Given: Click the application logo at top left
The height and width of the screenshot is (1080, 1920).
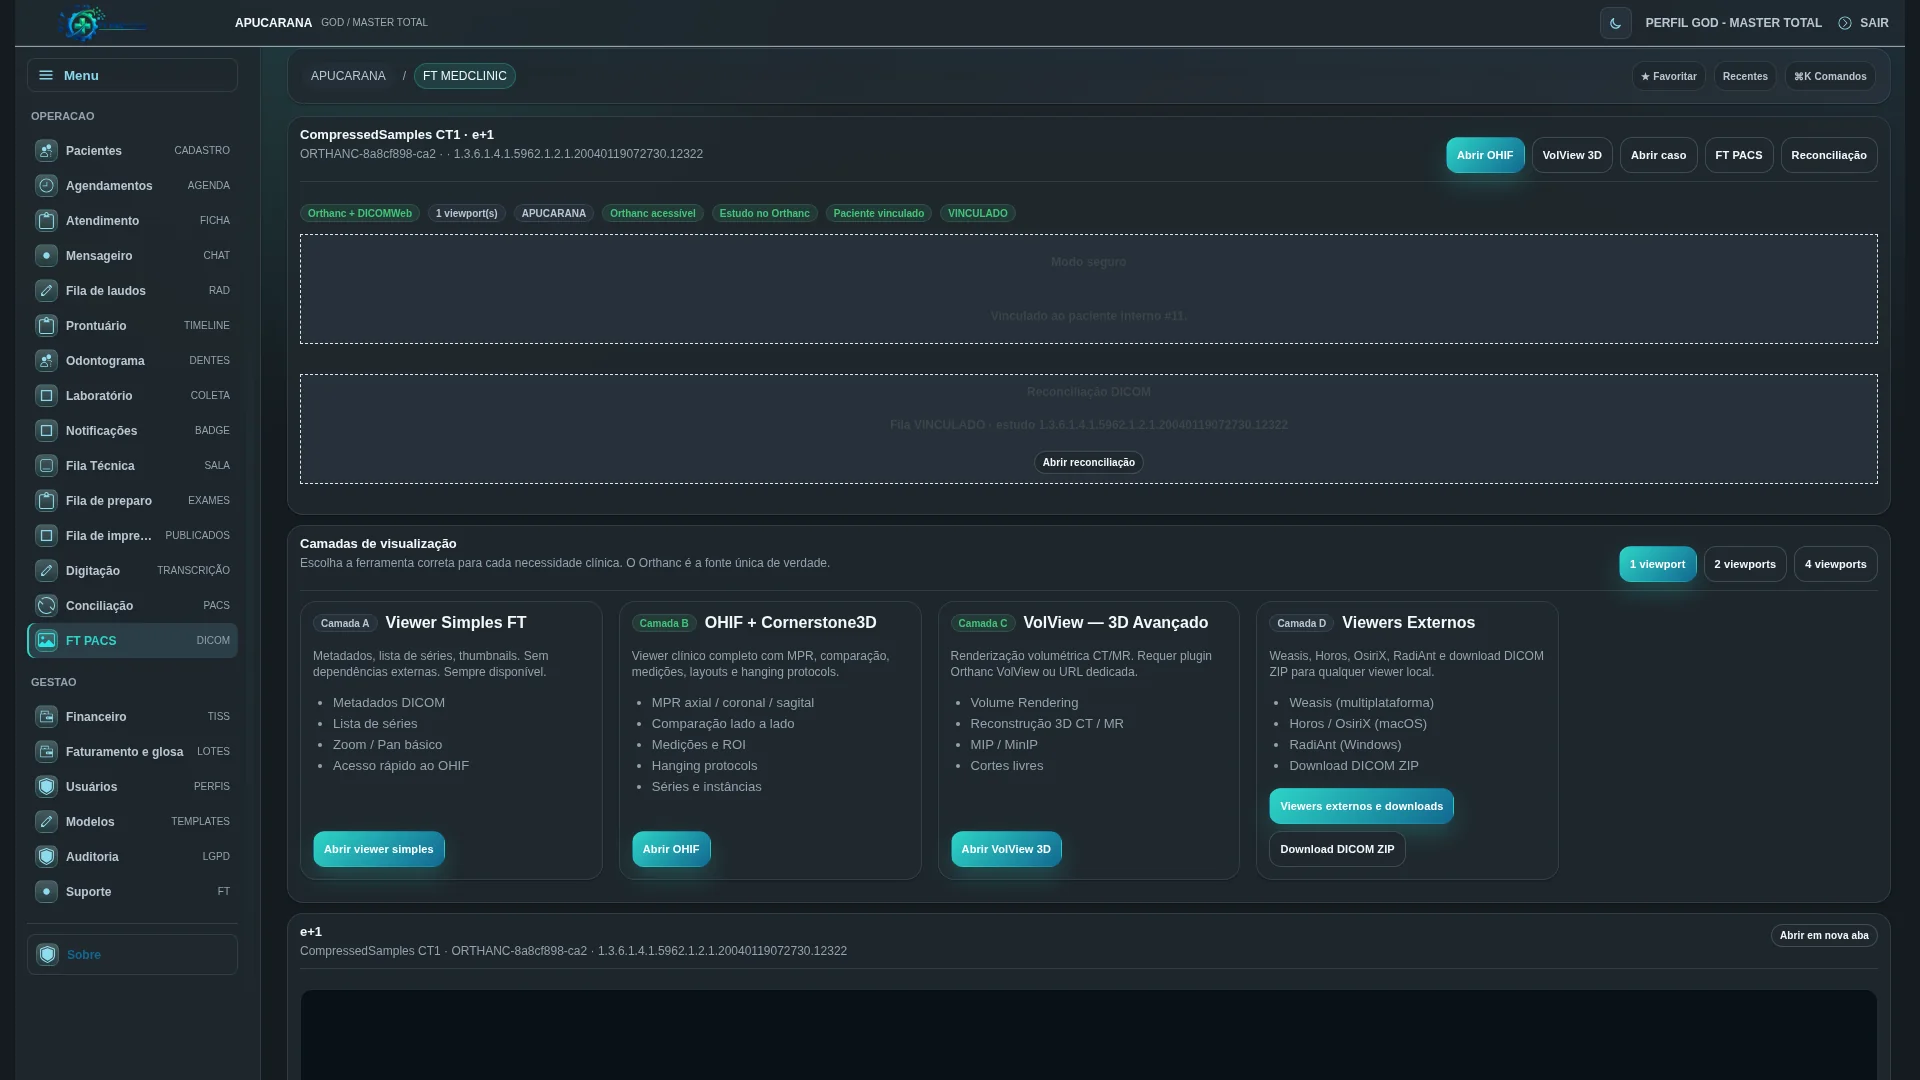Looking at the screenshot, I should [100, 23].
